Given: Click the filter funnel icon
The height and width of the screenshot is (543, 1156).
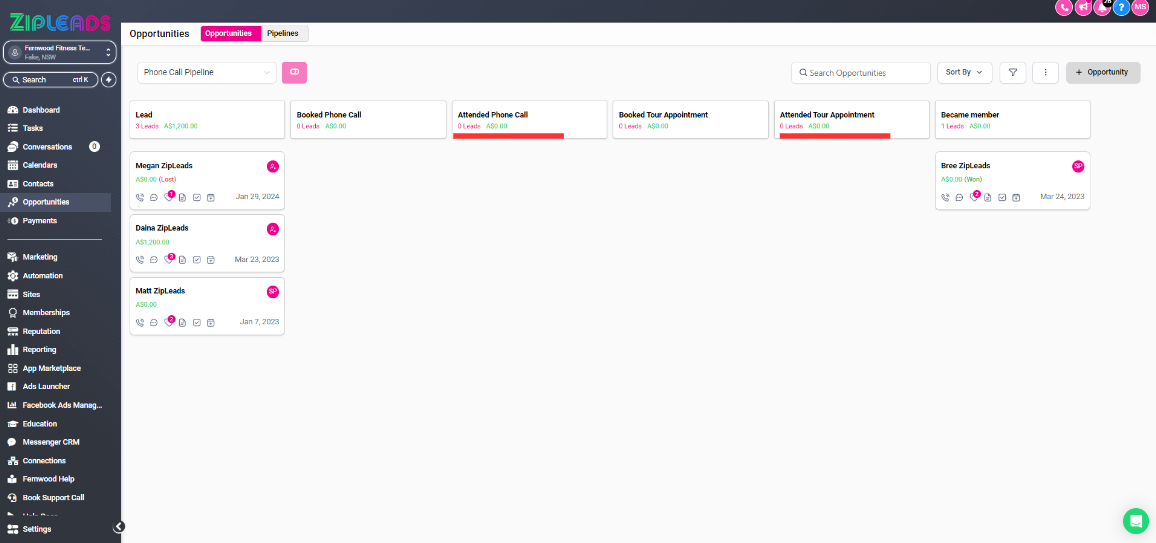Looking at the screenshot, I should pyautogui.click(x=1013, y=72).
